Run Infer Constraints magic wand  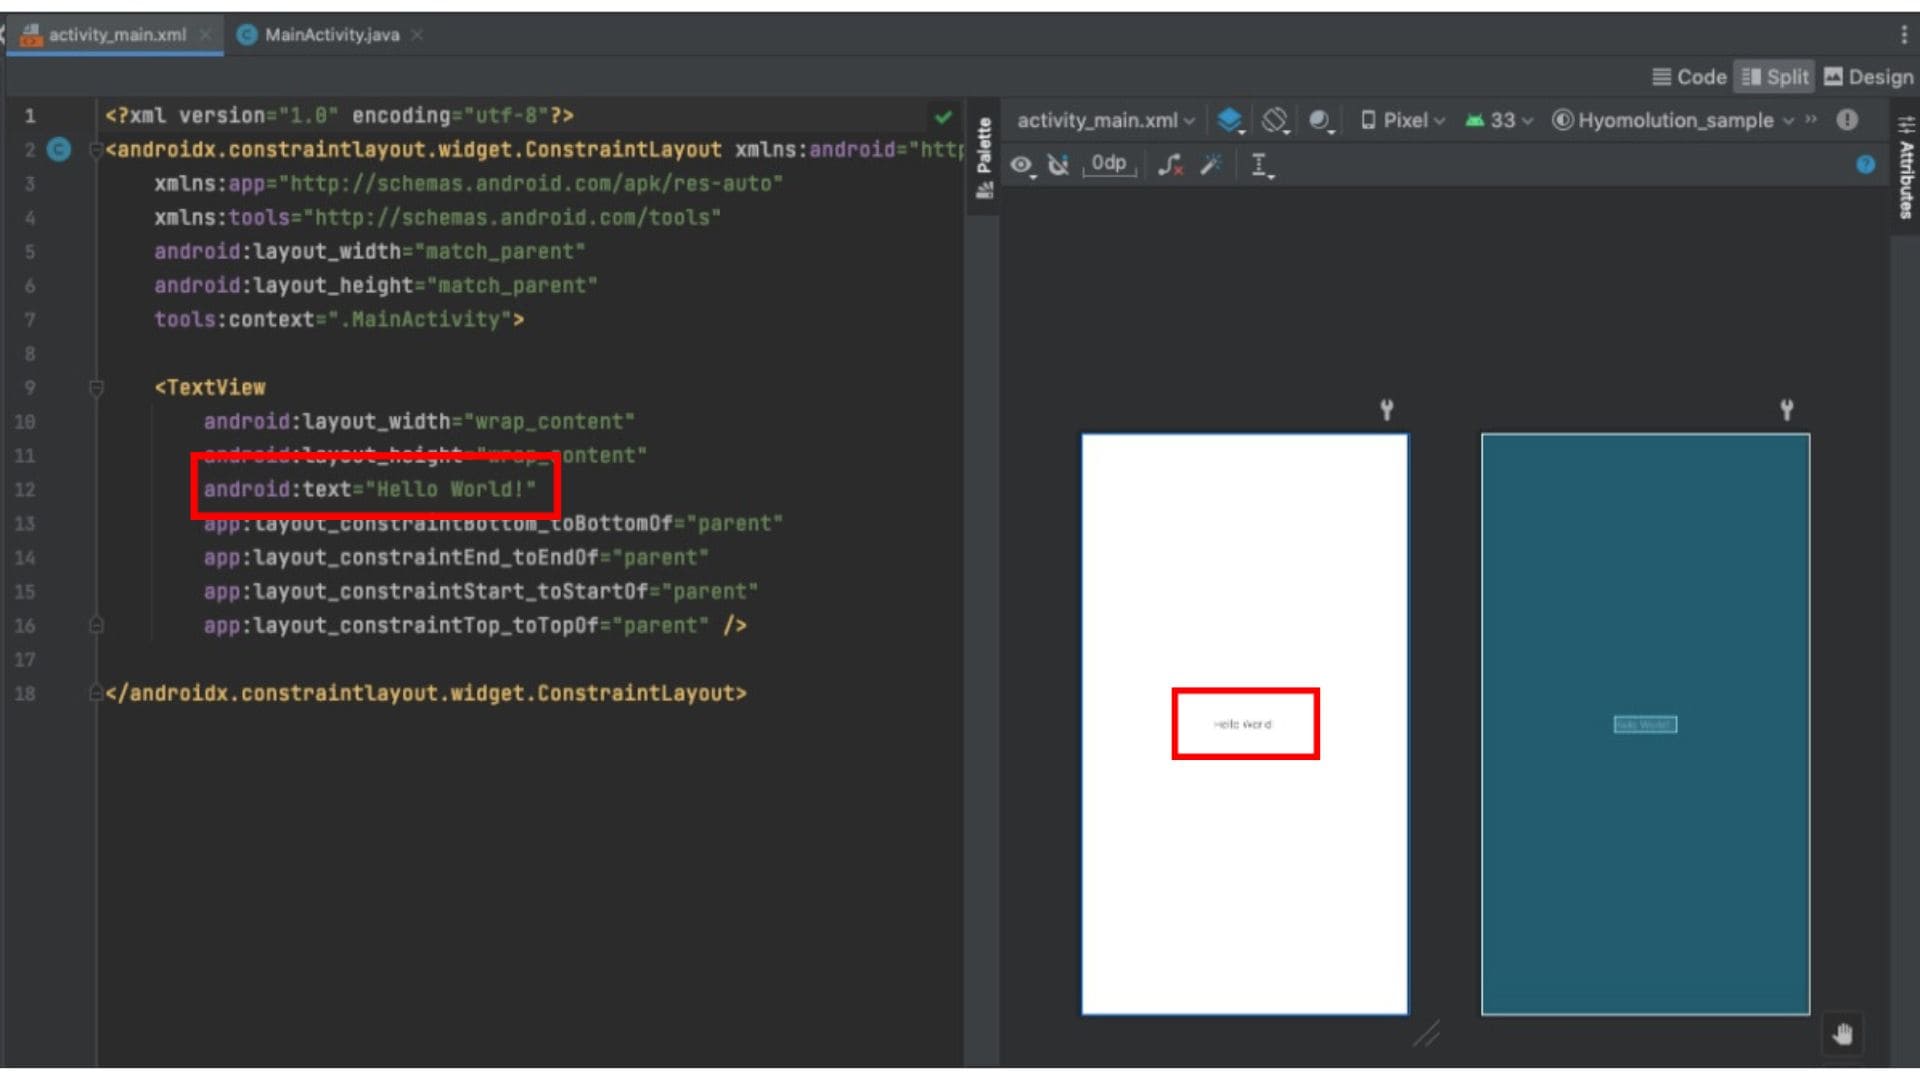pos(1212,165)
